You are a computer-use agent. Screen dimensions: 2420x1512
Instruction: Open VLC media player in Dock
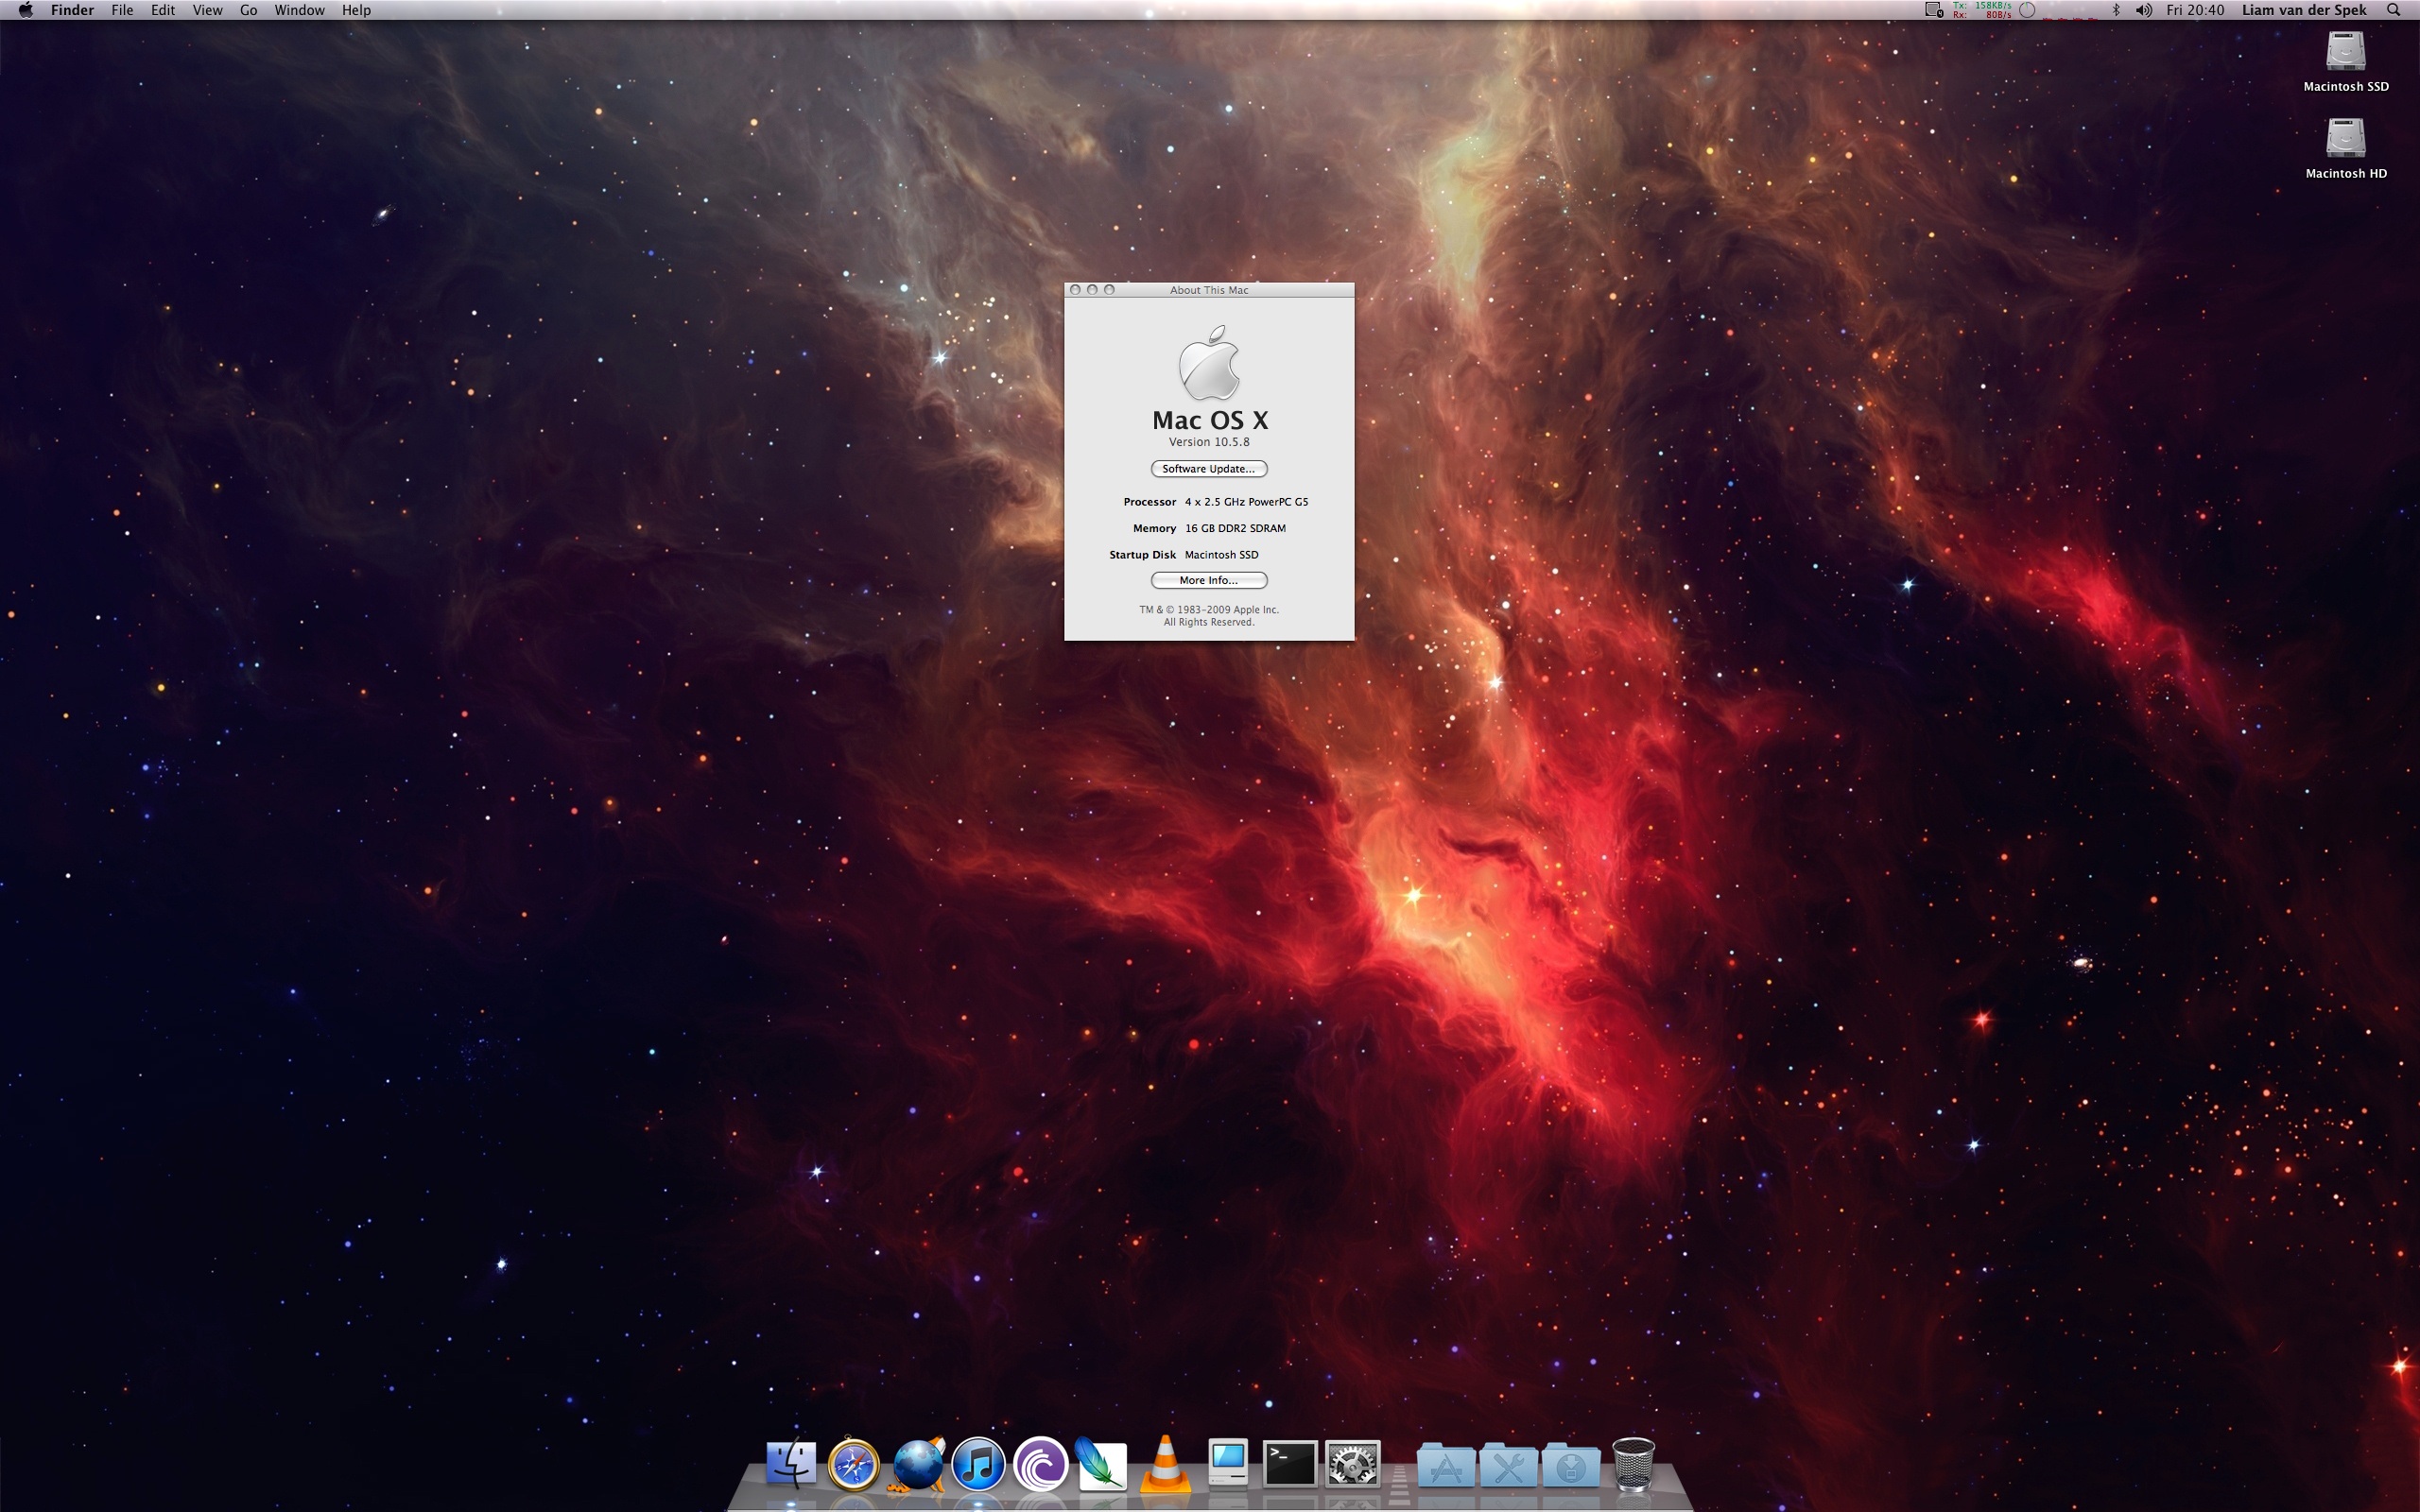(x=1165, y=1465)
